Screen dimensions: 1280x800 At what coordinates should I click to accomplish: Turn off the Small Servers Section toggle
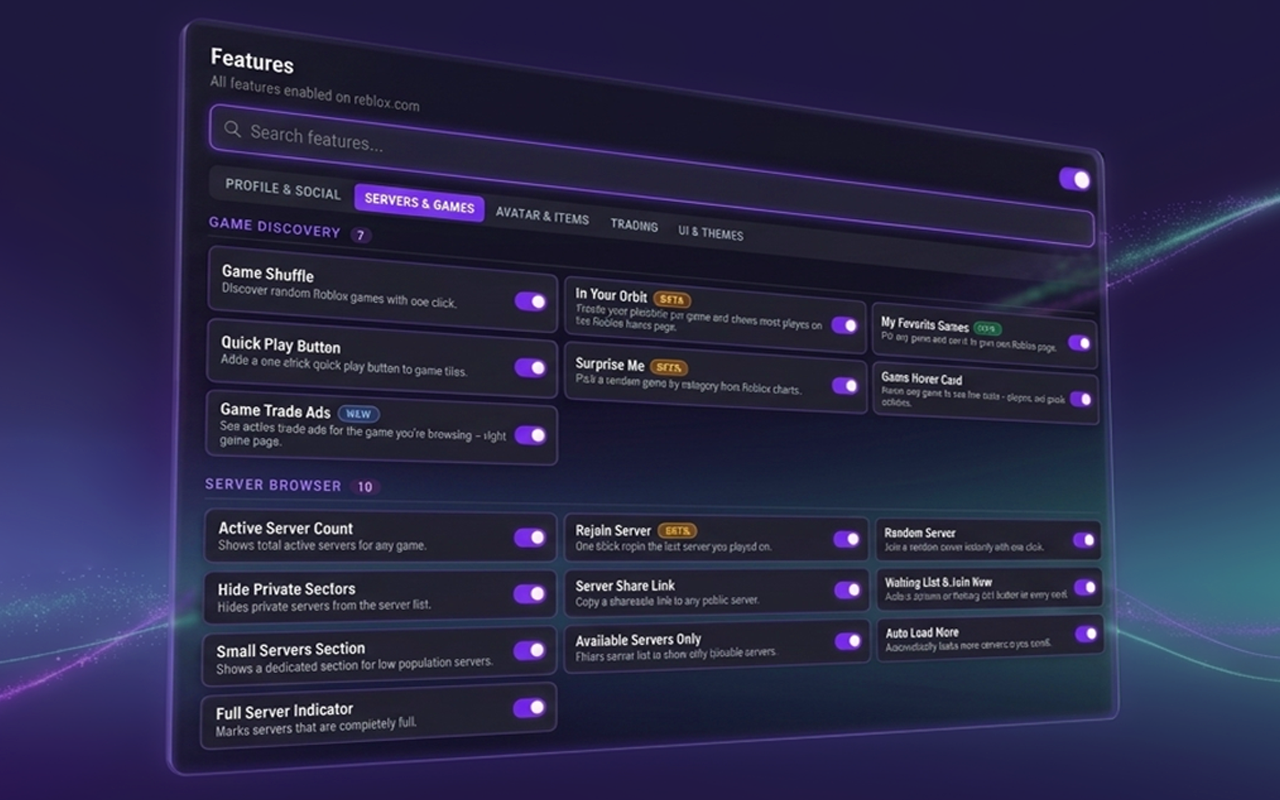529,651
